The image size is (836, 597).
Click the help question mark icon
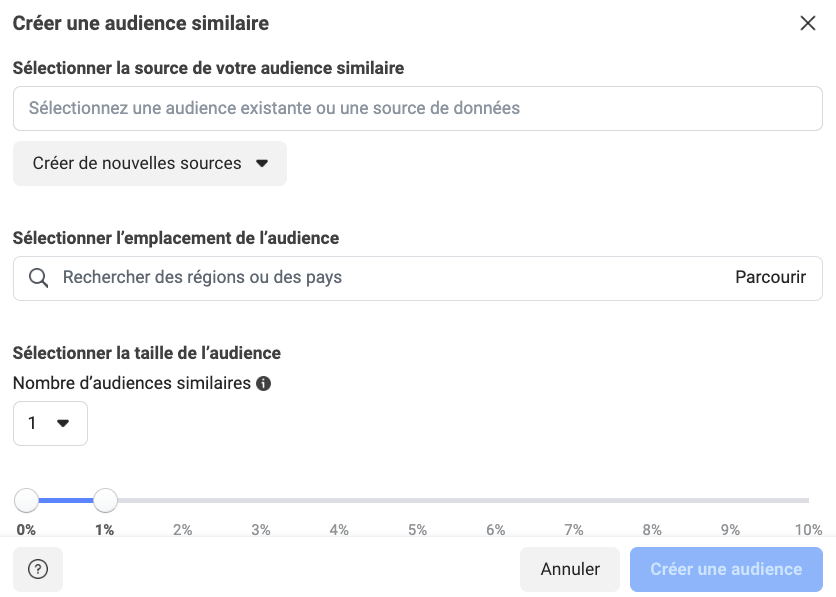tap(38, 569)
